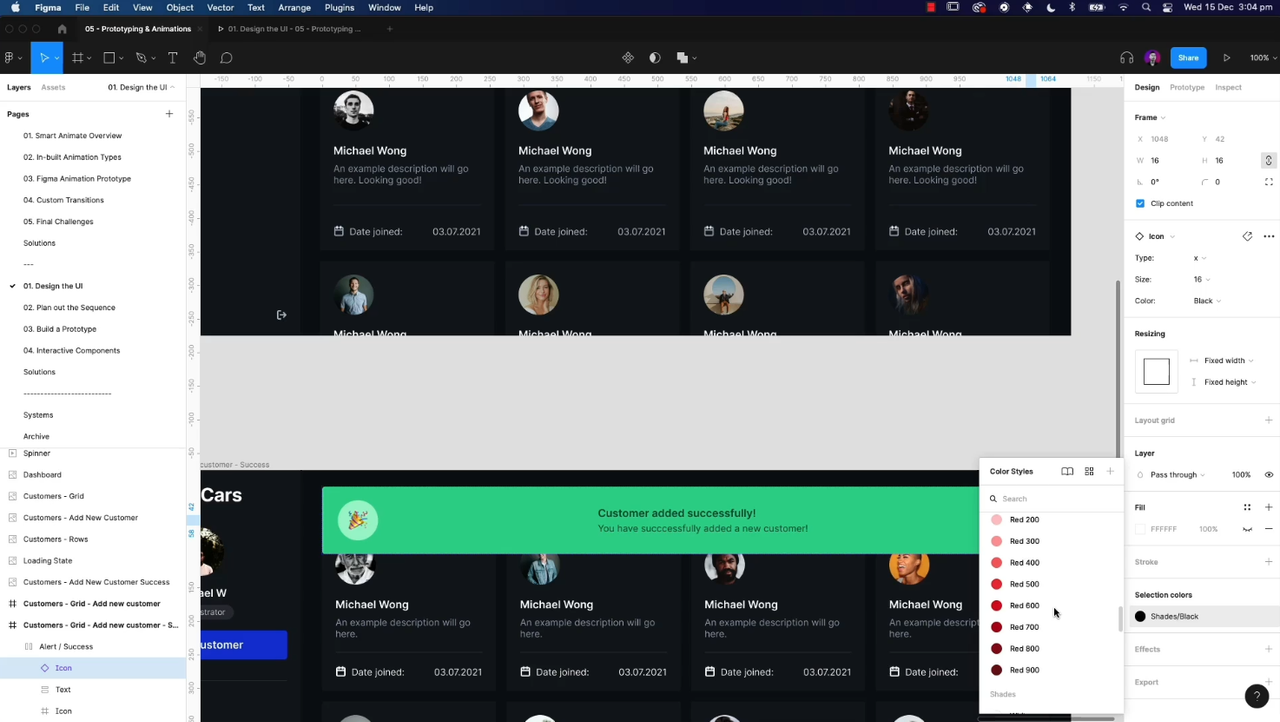Use the selection as a mask
This screenshot has height=722, width=1280.
pos(654,57)
